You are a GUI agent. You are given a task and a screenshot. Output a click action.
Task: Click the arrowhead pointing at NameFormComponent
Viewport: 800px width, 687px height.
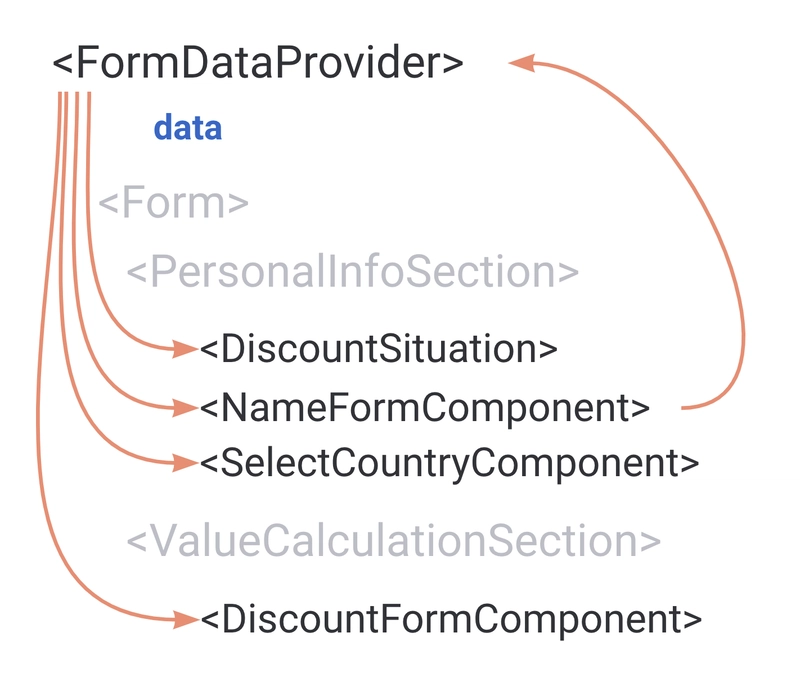coord(186,407)
